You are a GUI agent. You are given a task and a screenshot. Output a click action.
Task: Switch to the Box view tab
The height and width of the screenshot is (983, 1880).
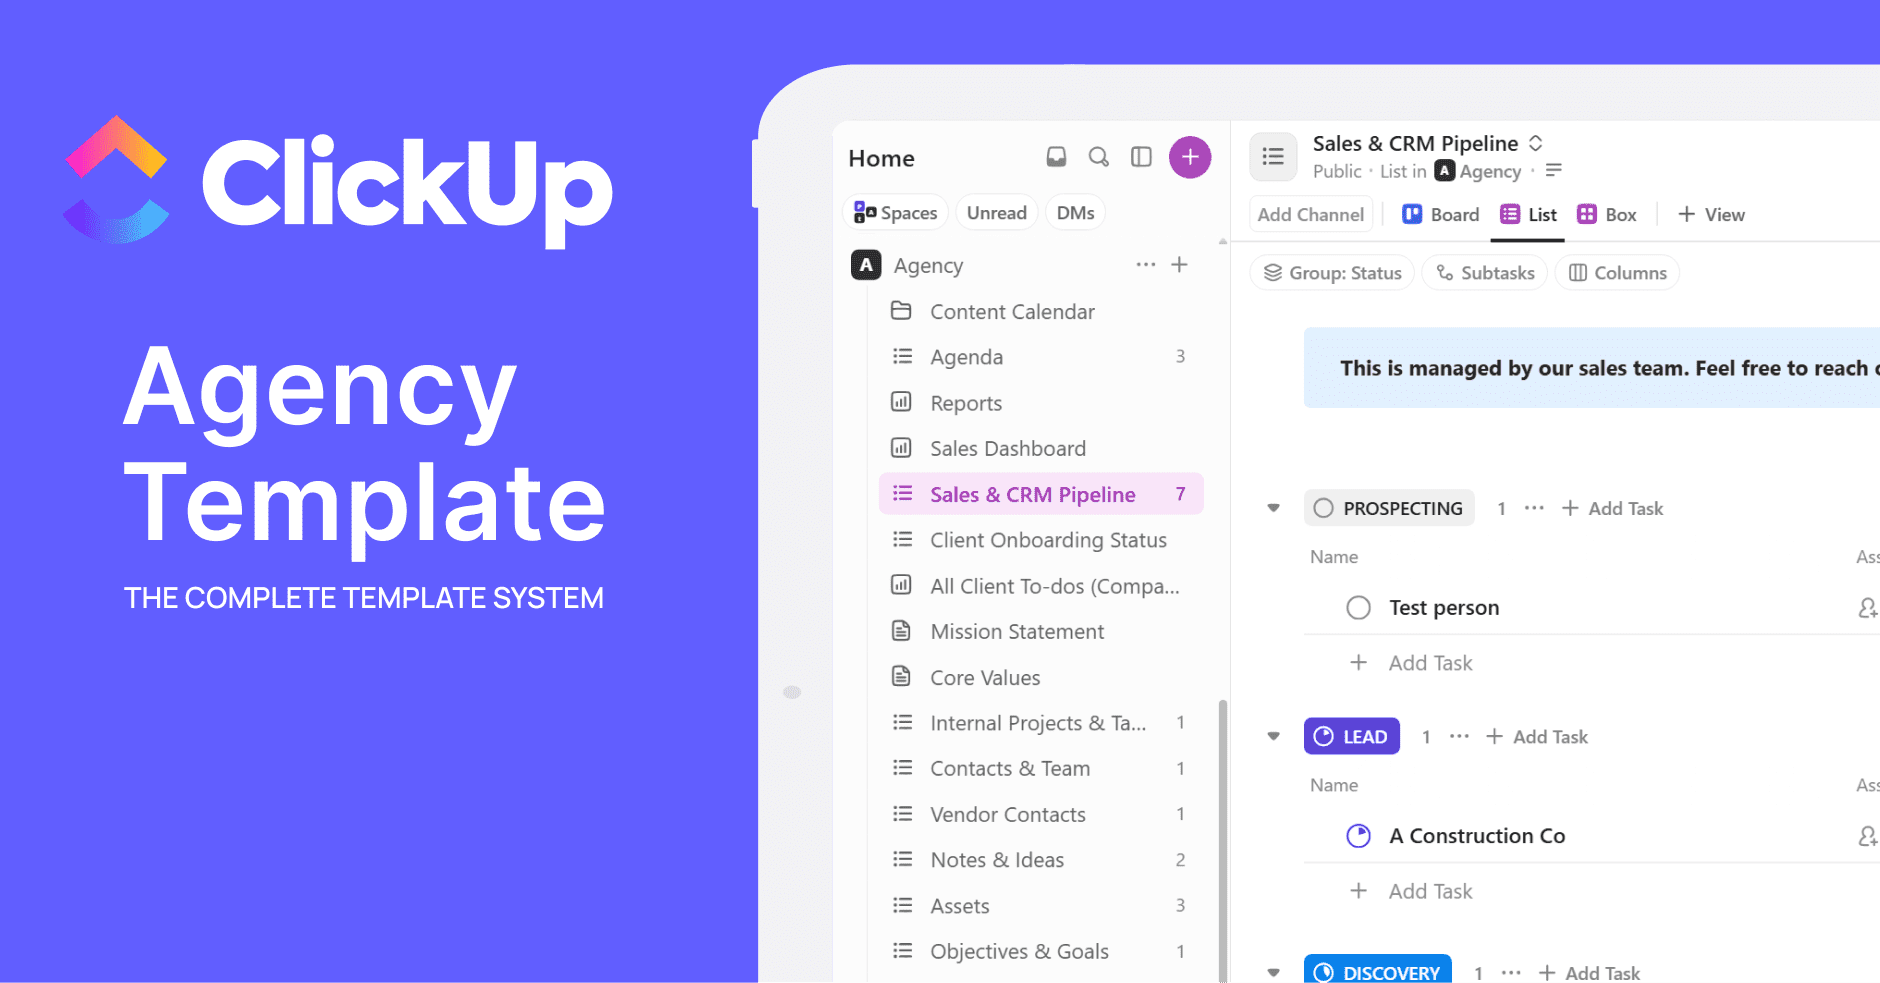coord(1606,215)
